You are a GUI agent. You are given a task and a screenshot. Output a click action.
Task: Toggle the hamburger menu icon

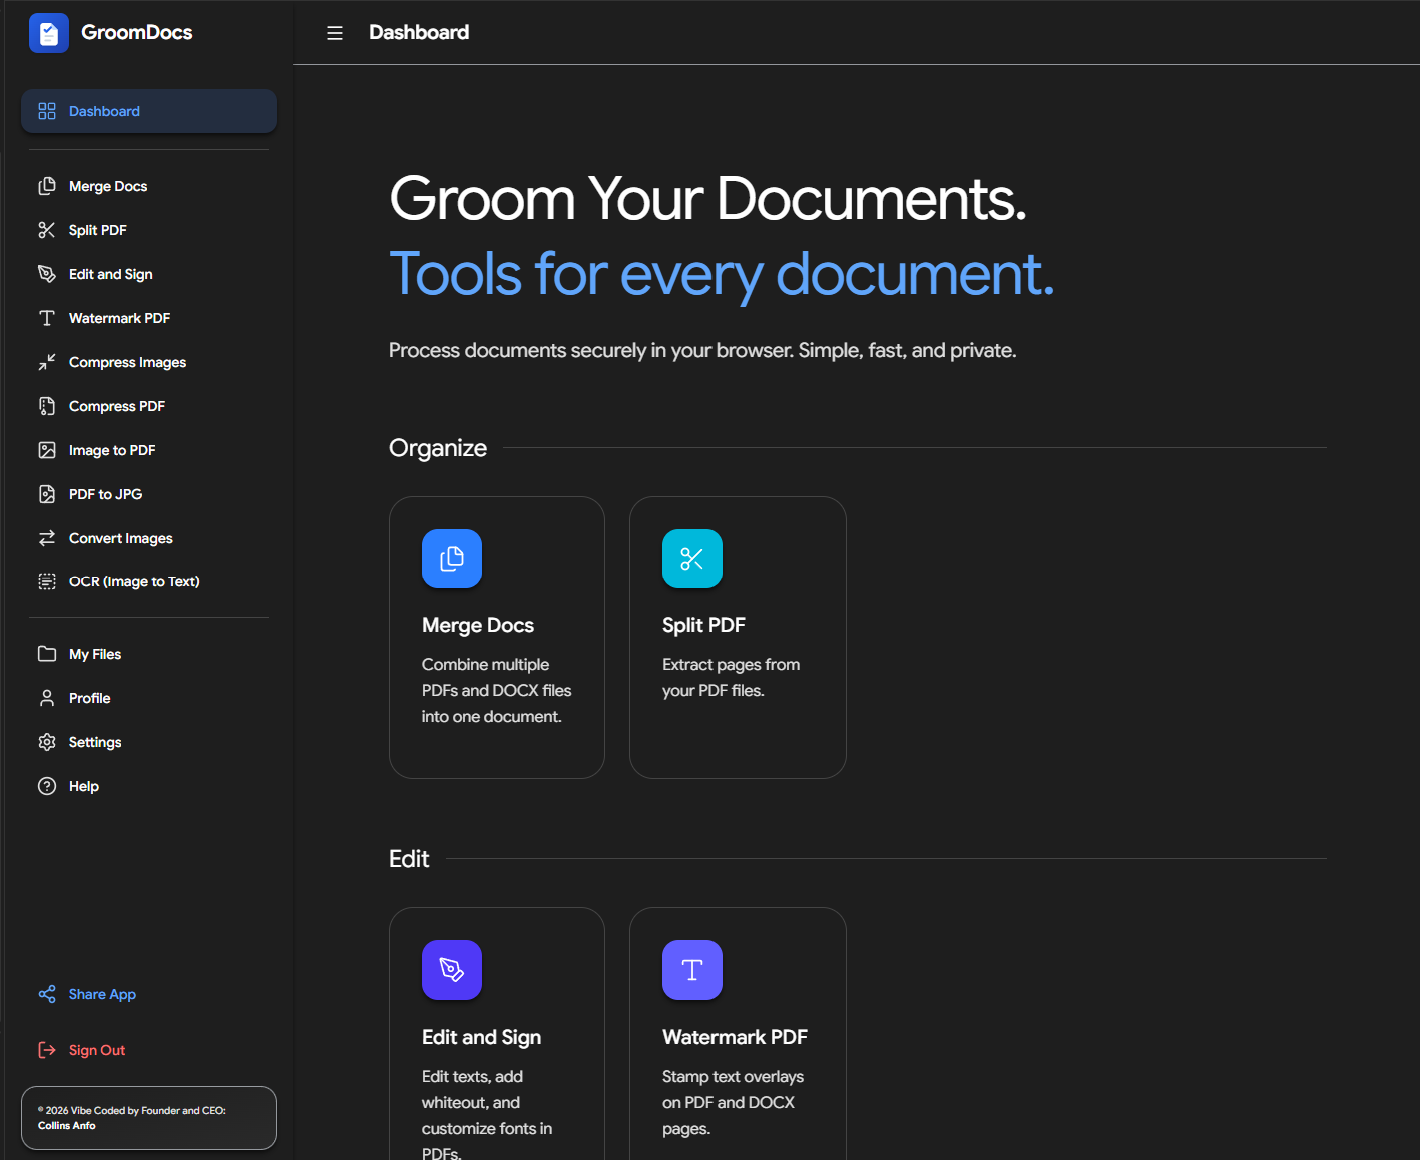pyautogui.click(x=335, y=33)
